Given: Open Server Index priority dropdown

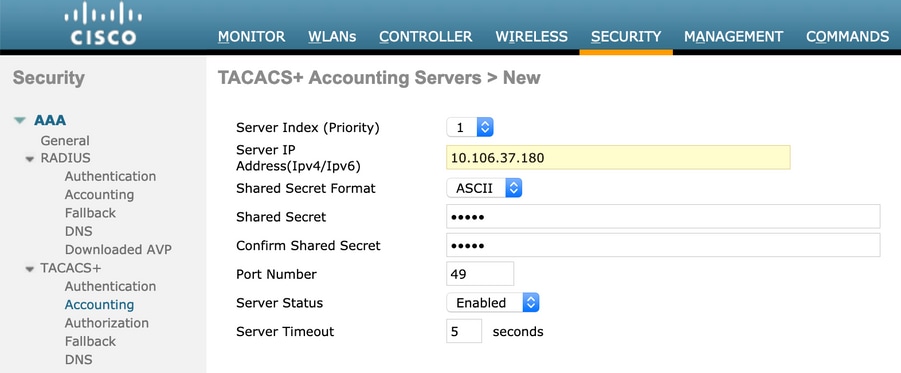Looking at the screenshot, I should click(470, 128).
